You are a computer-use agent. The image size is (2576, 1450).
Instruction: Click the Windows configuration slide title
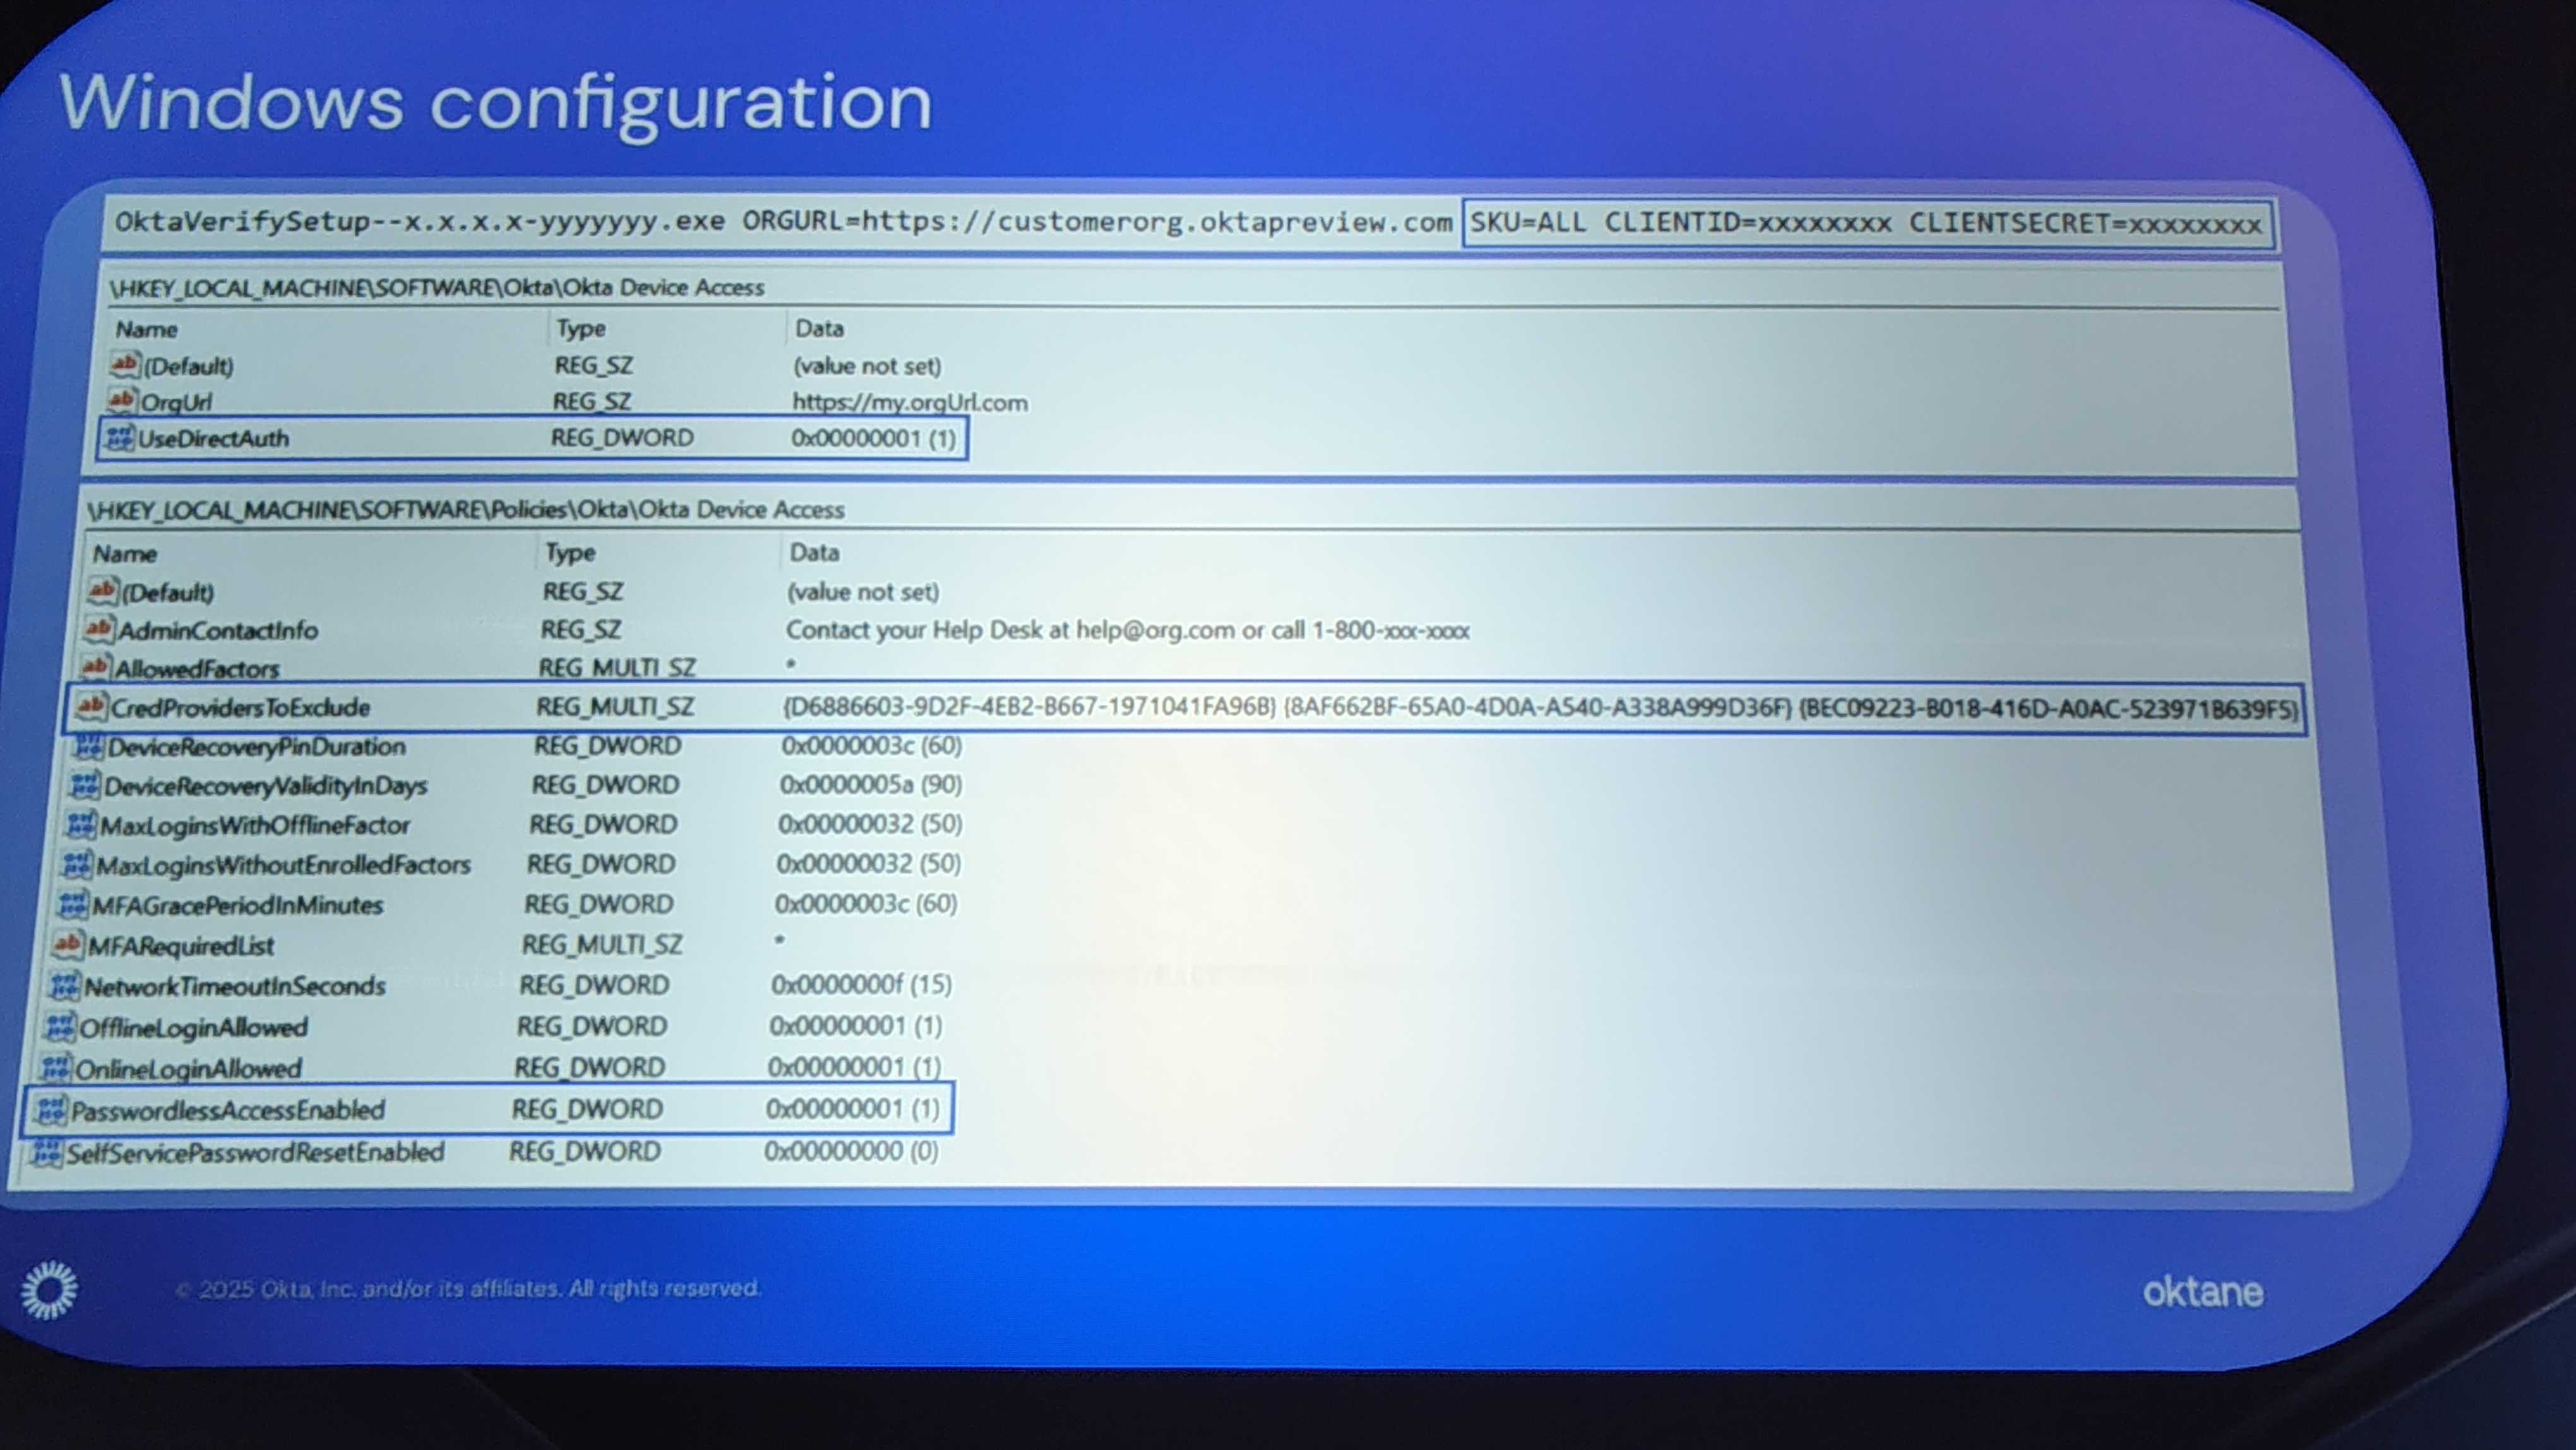pyautogui.click(x=496, y=104)
